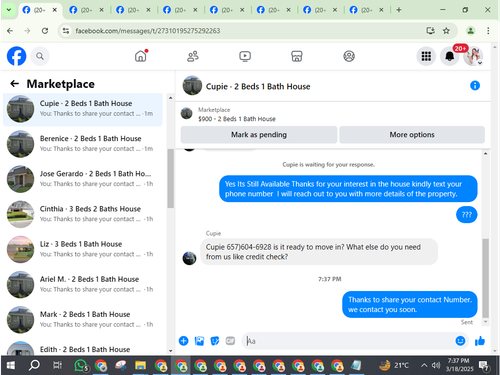500x375 pixels.
Task: Open the Windows Start menu
Action: click(10, 365)
